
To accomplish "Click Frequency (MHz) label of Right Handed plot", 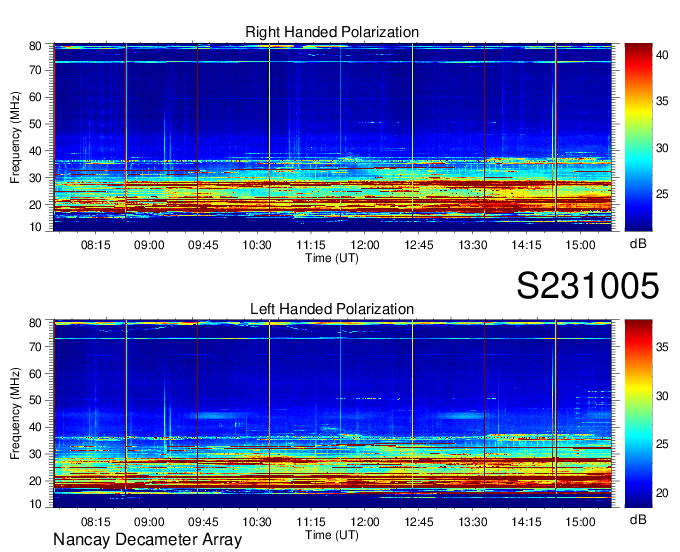I will [15, 137].
